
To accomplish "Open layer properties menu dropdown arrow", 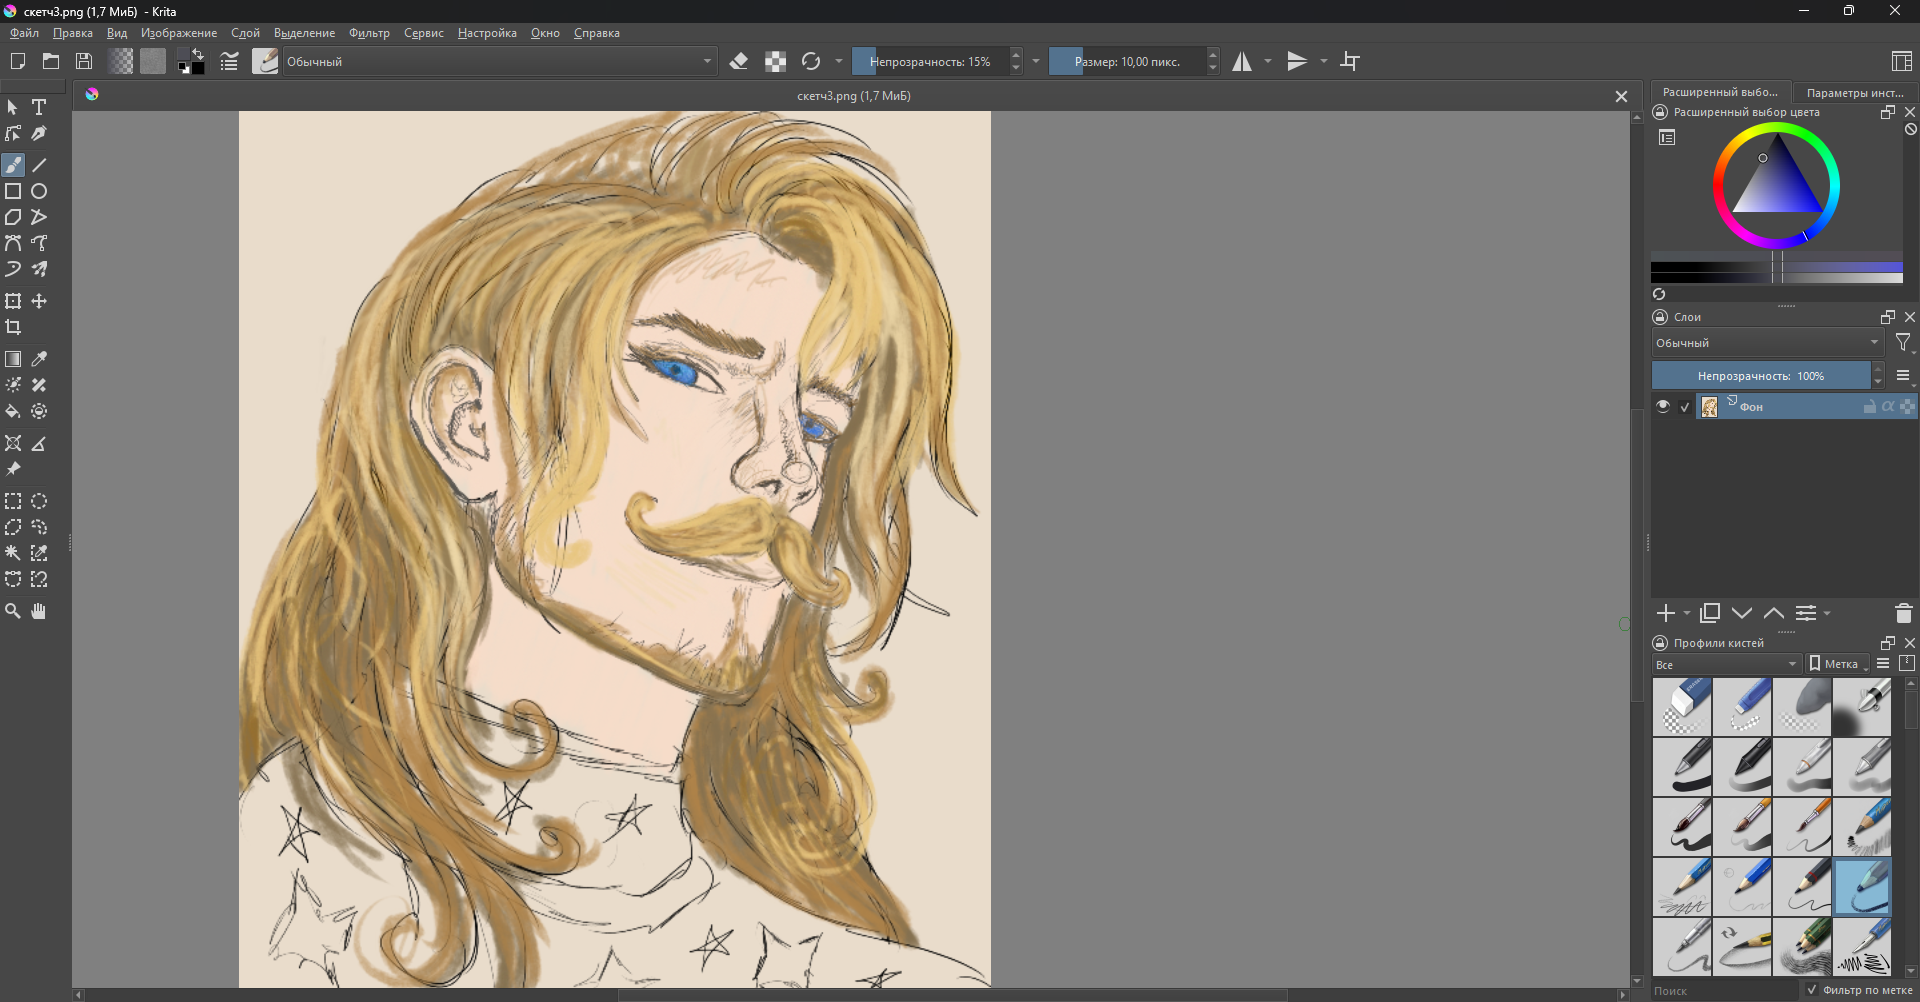I will point(1827,613).
